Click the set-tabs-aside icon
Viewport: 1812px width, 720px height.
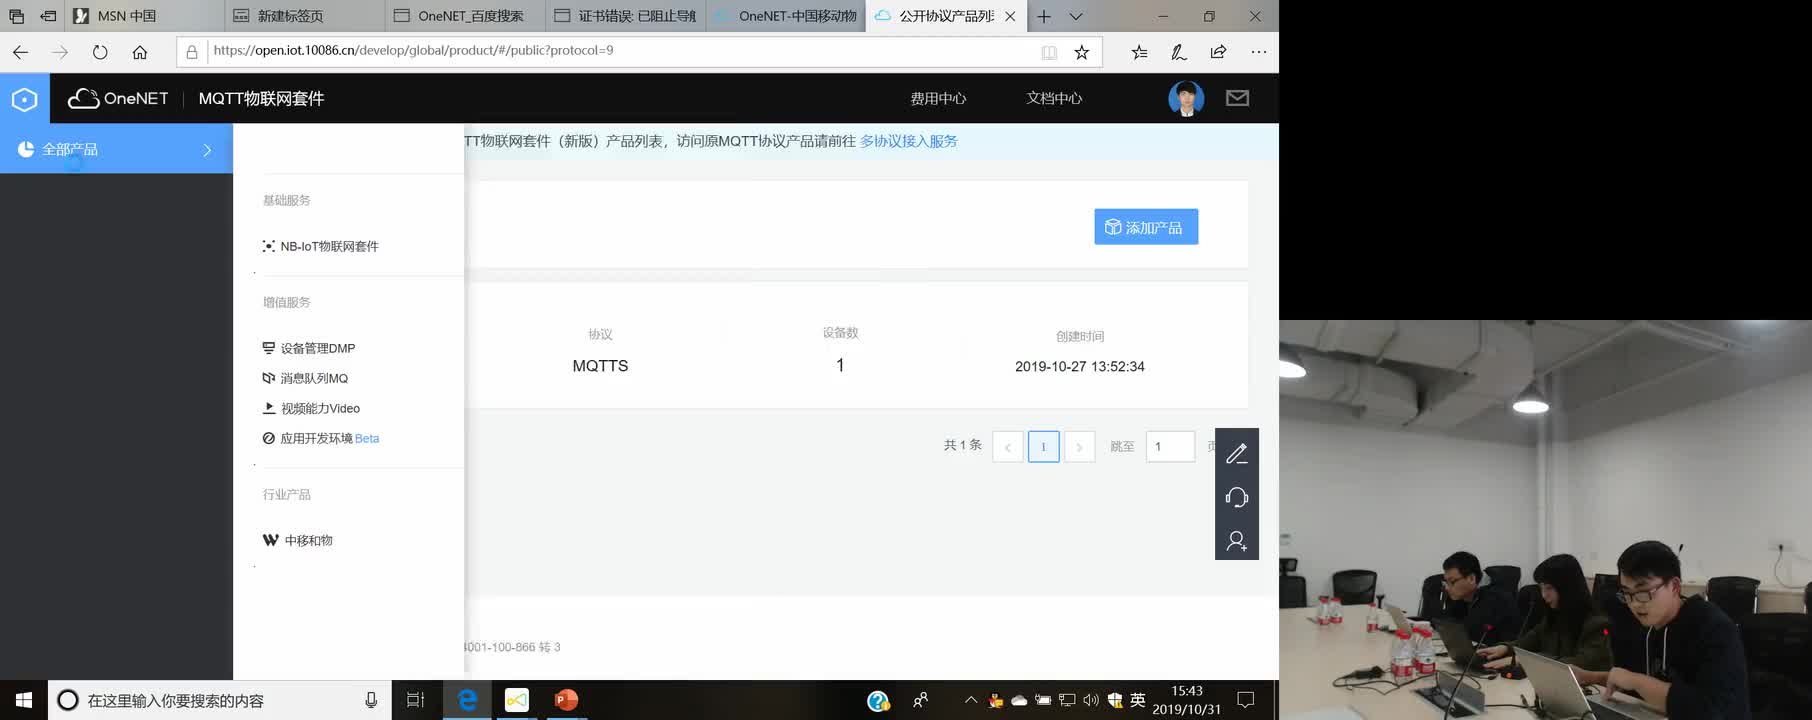[48, 16]
